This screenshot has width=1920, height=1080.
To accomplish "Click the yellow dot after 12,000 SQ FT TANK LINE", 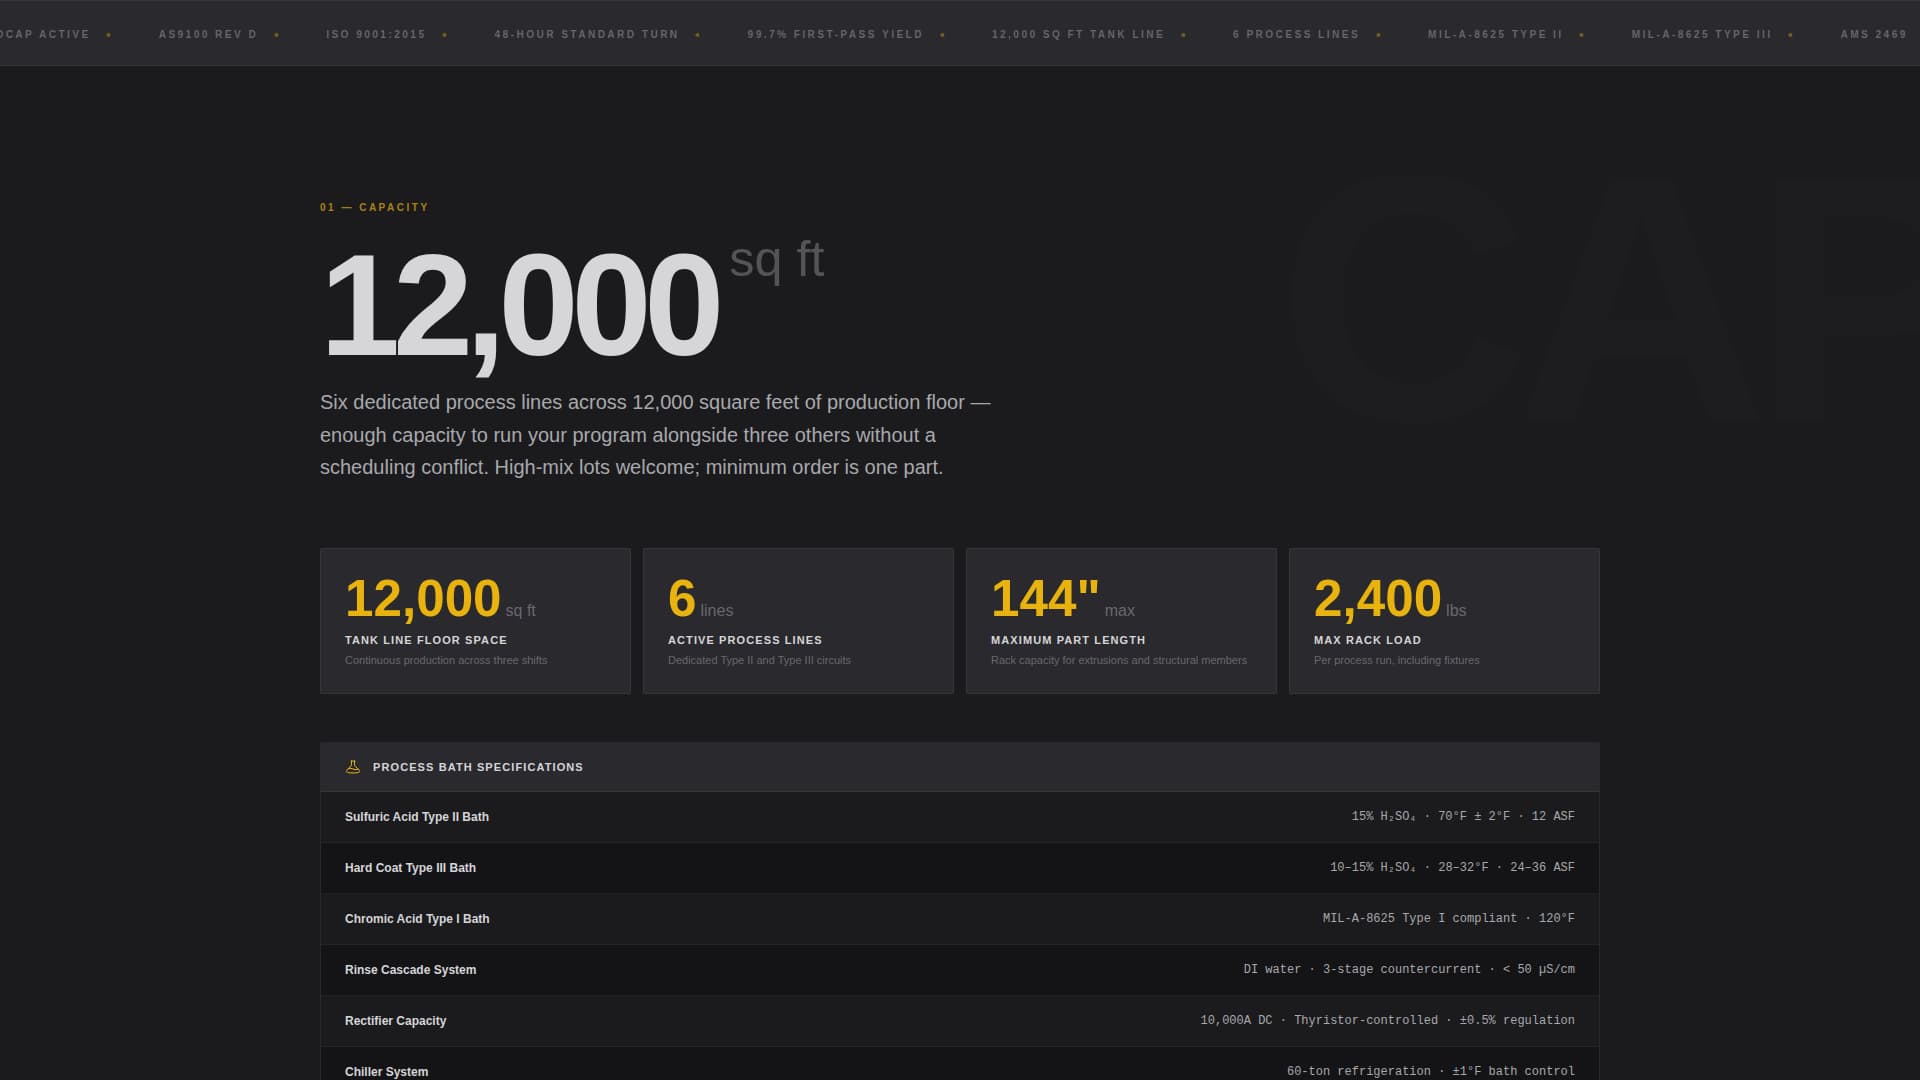I will click(x=1185, y=34).
